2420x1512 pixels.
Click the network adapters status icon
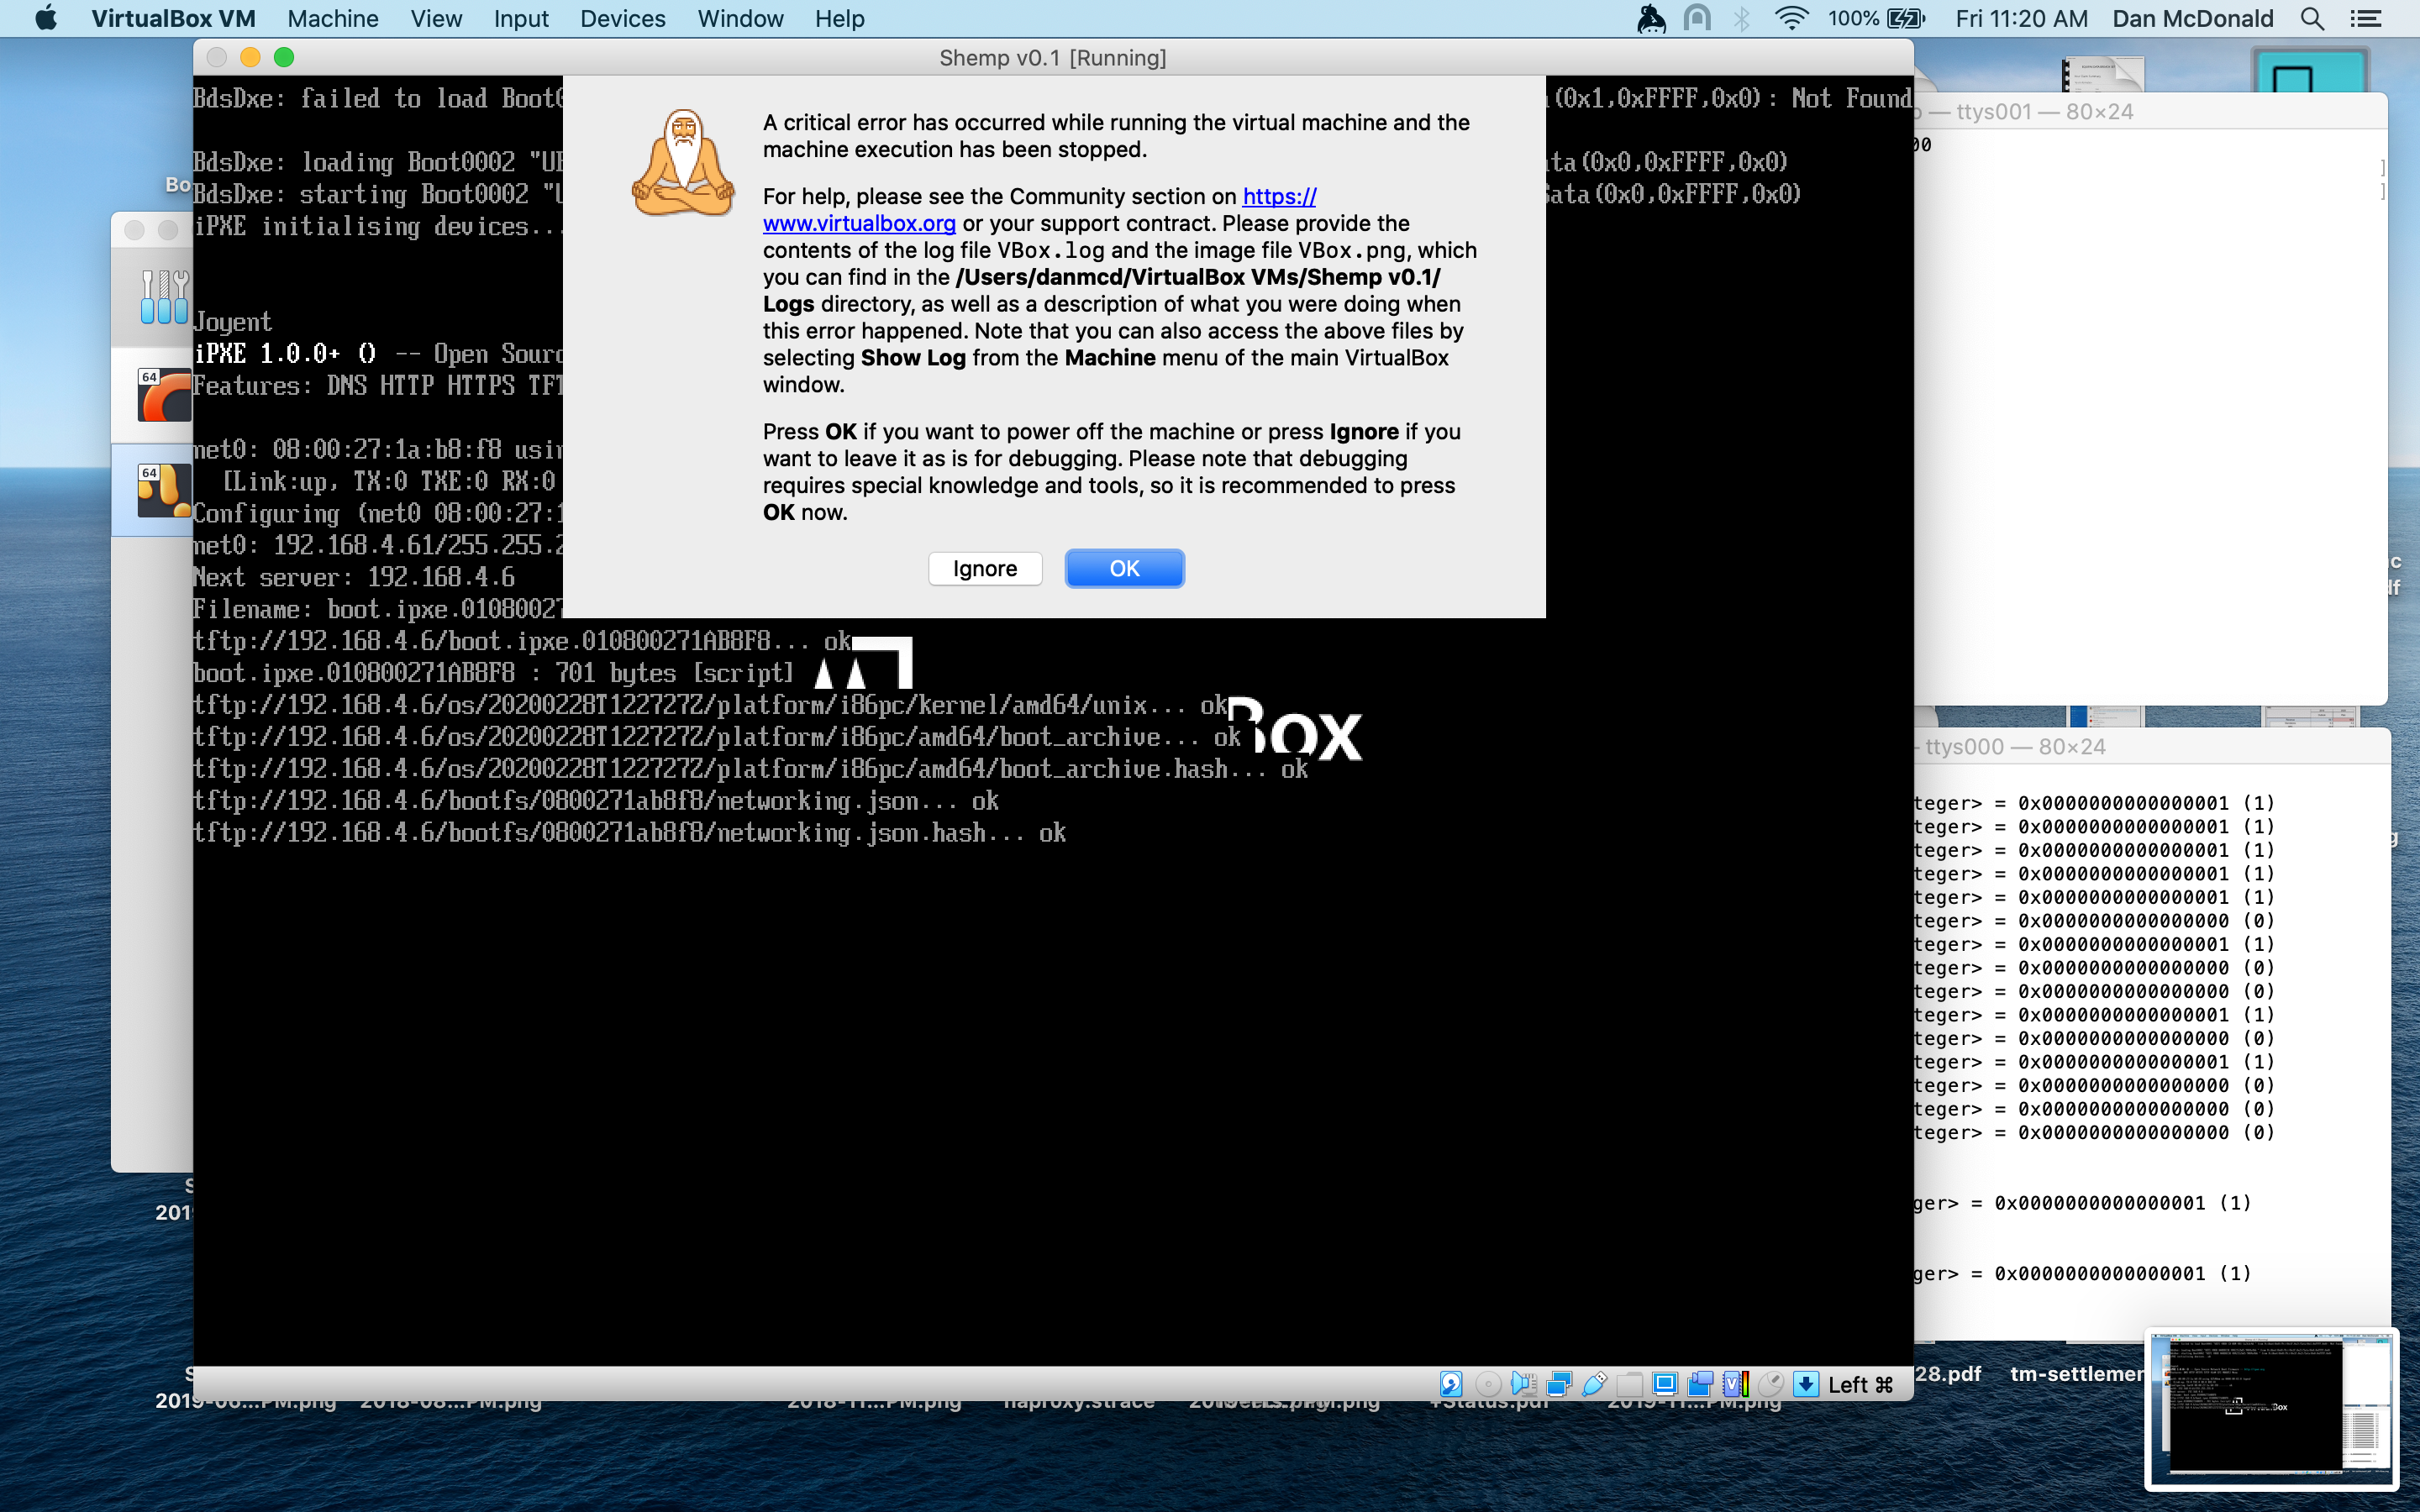coord(1559,1384)
